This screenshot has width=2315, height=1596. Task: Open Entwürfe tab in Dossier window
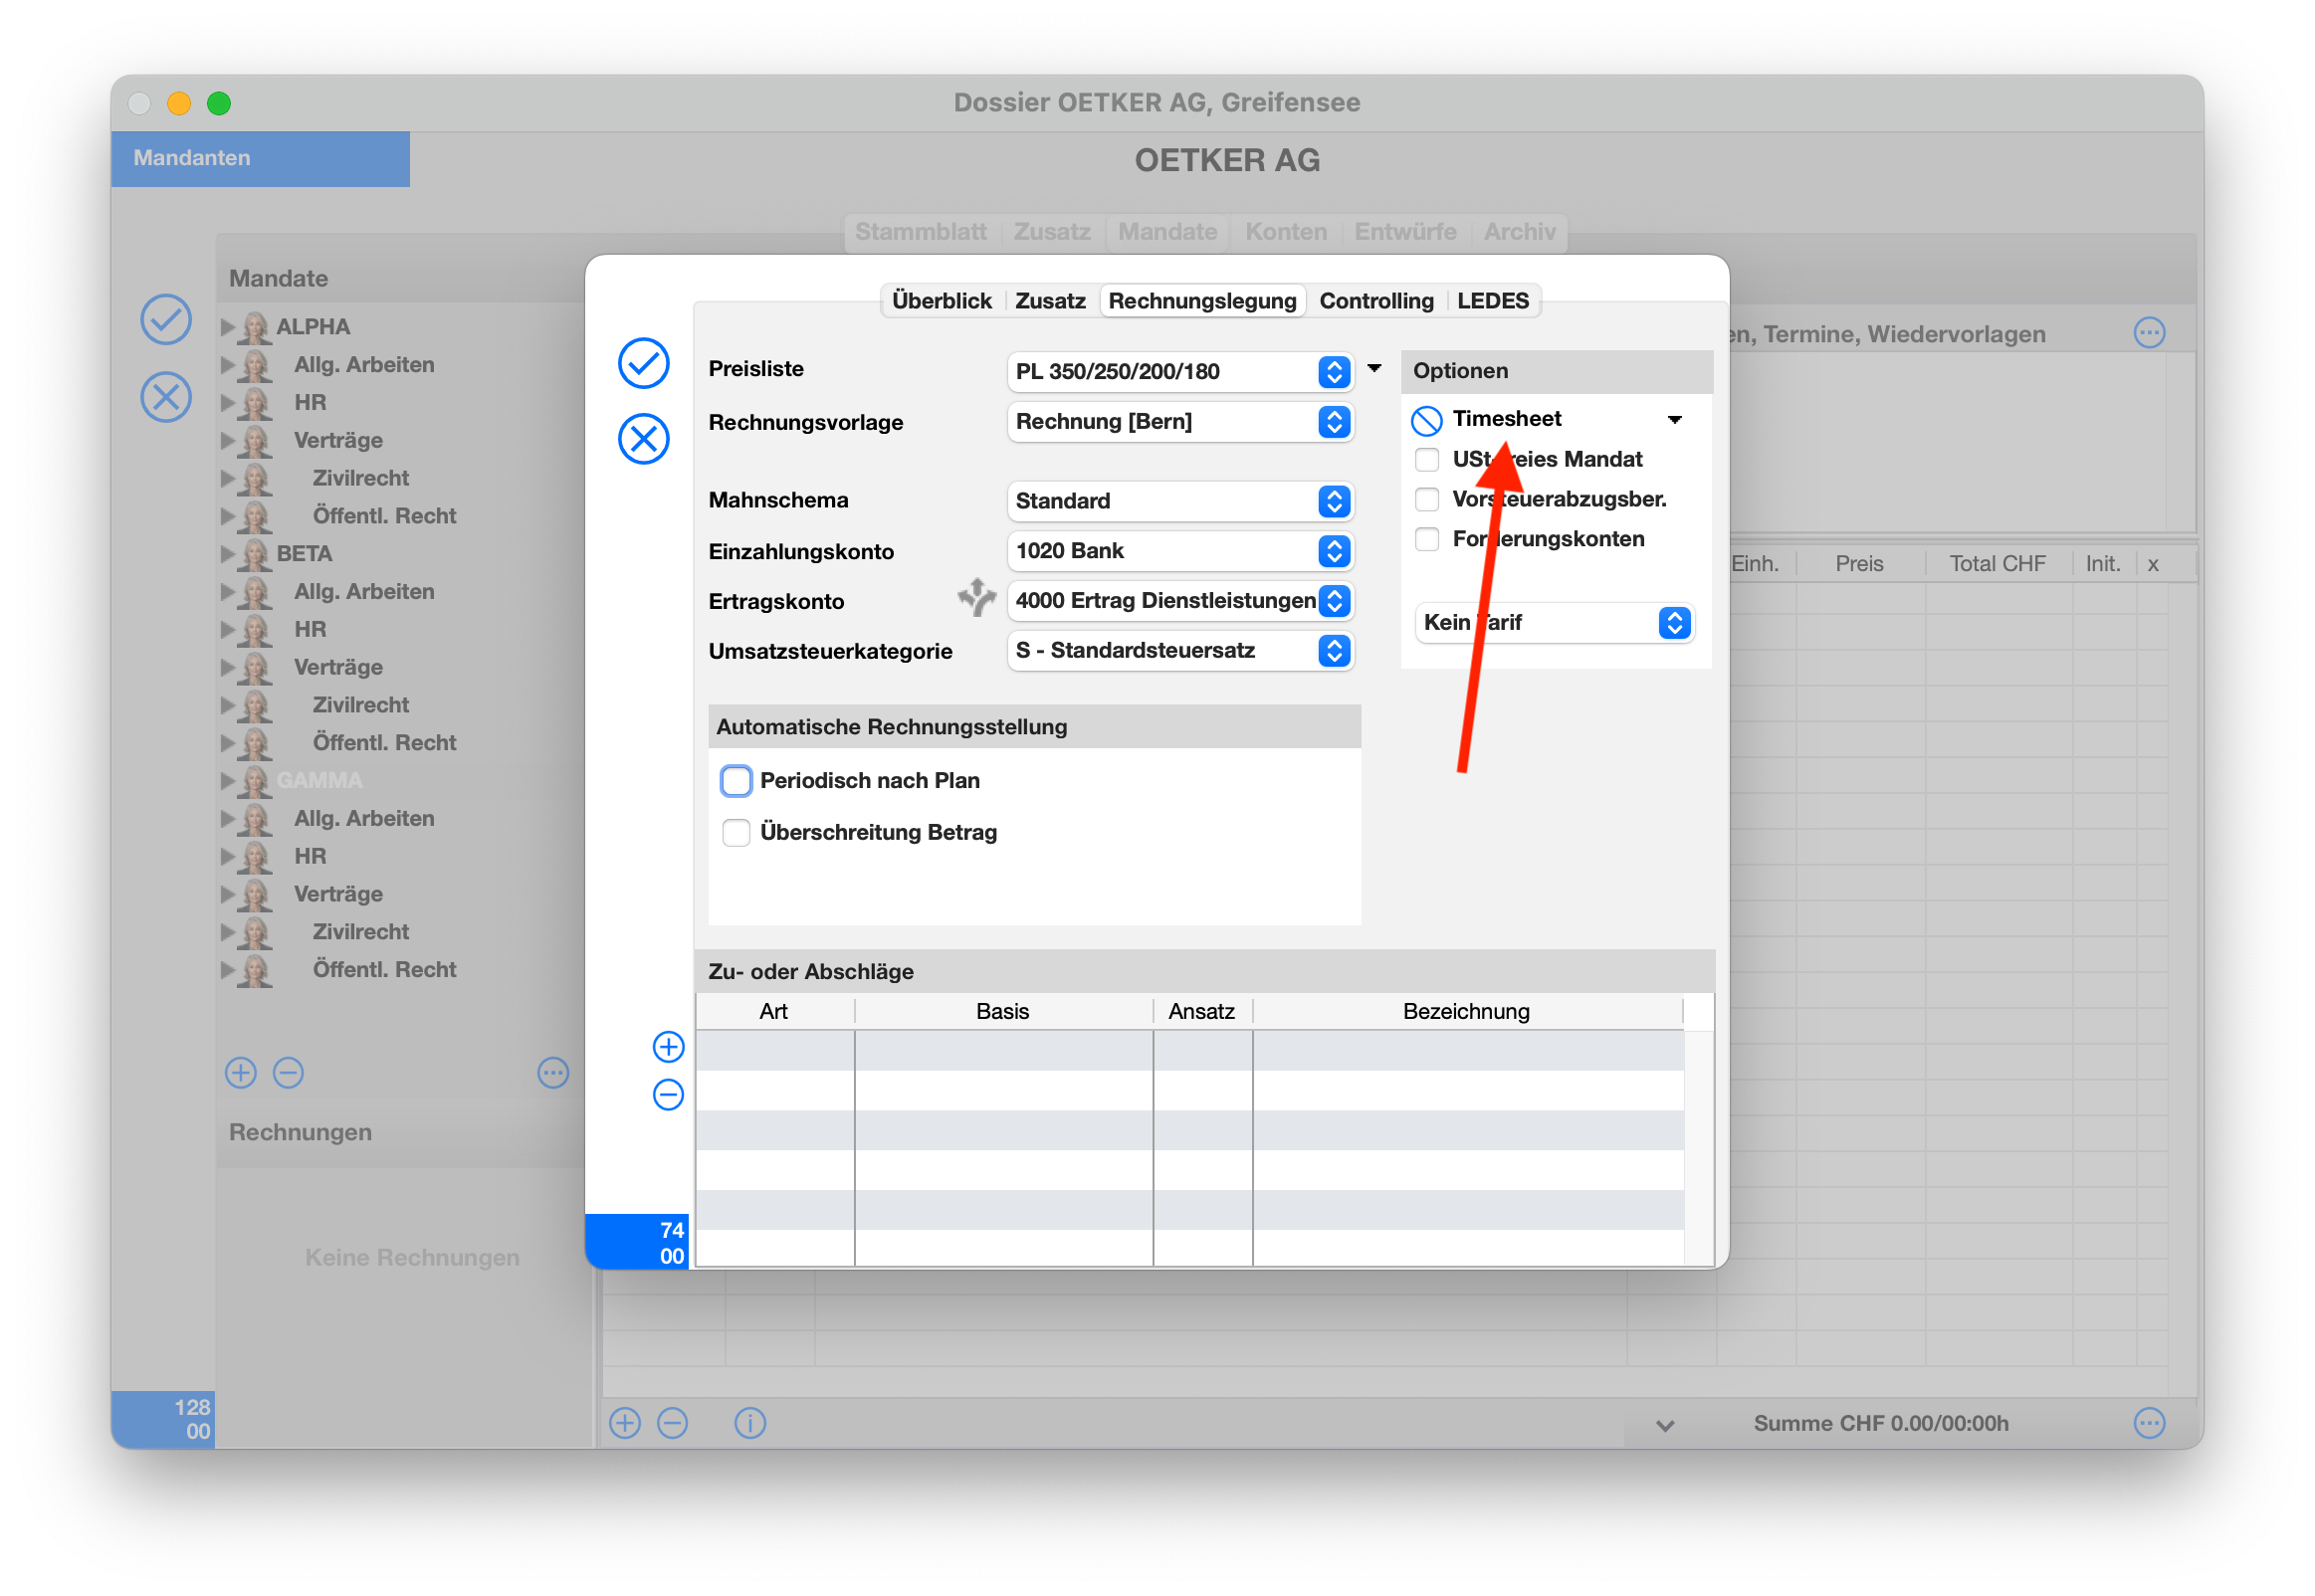click(1405, 232)
